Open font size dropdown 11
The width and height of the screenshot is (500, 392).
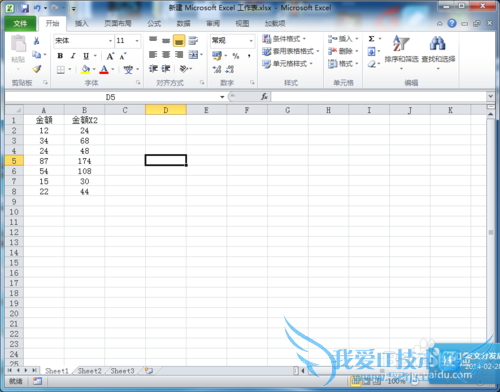coord(137,41)
